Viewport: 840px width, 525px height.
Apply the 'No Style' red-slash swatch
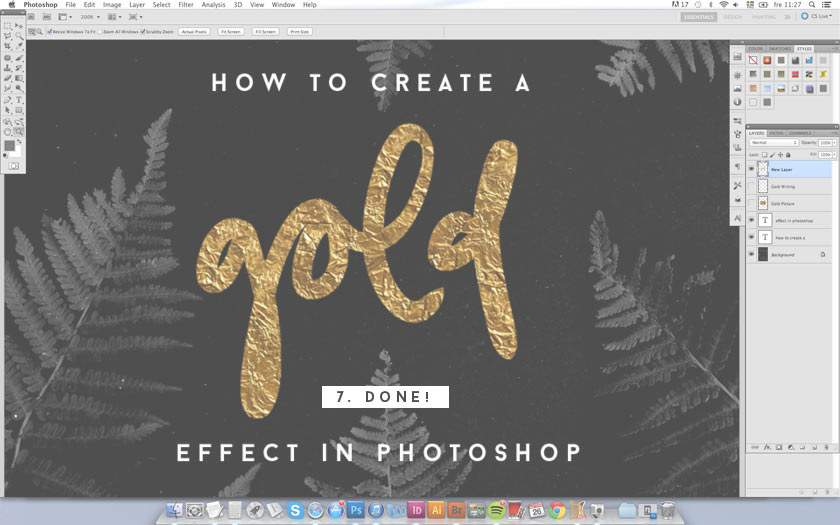pos(753,61)
